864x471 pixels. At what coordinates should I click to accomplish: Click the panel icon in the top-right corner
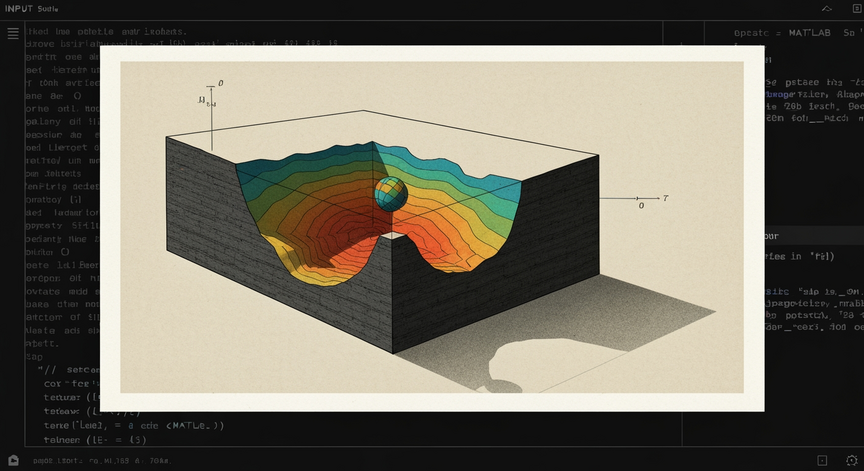(x=857, y=8)
